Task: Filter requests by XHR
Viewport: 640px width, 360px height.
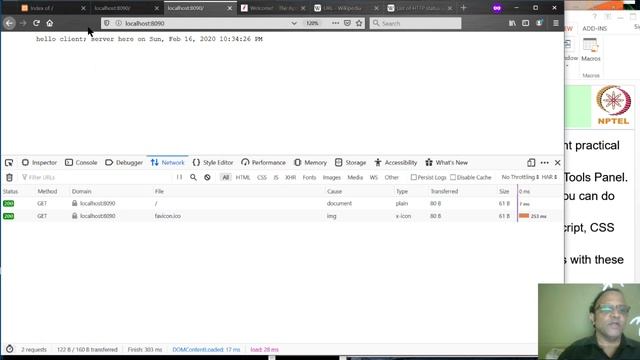Action: click(x=291, y=177)
